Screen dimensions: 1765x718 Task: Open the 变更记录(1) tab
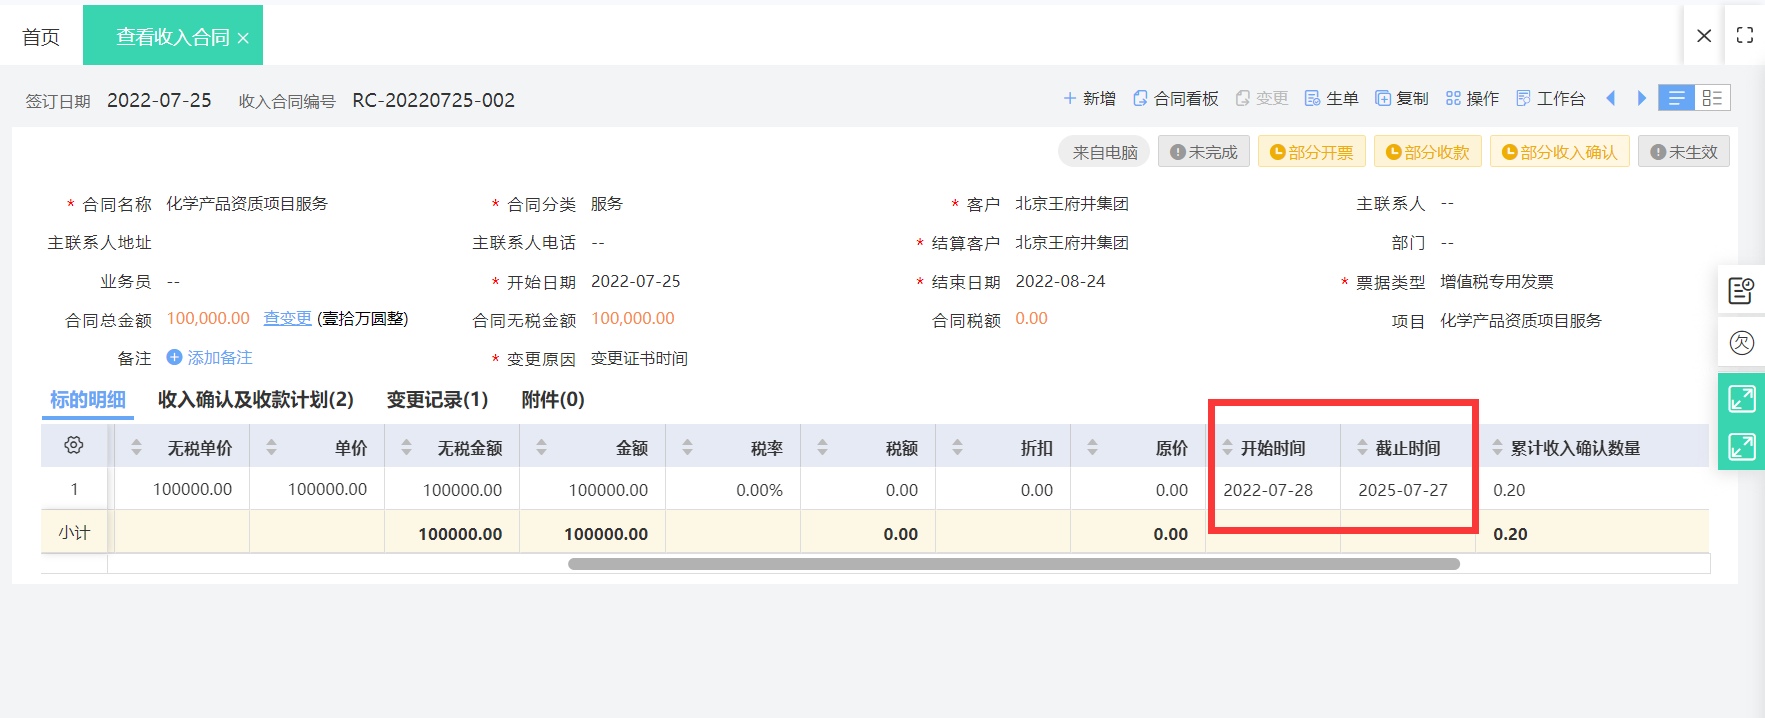(437, 400)
